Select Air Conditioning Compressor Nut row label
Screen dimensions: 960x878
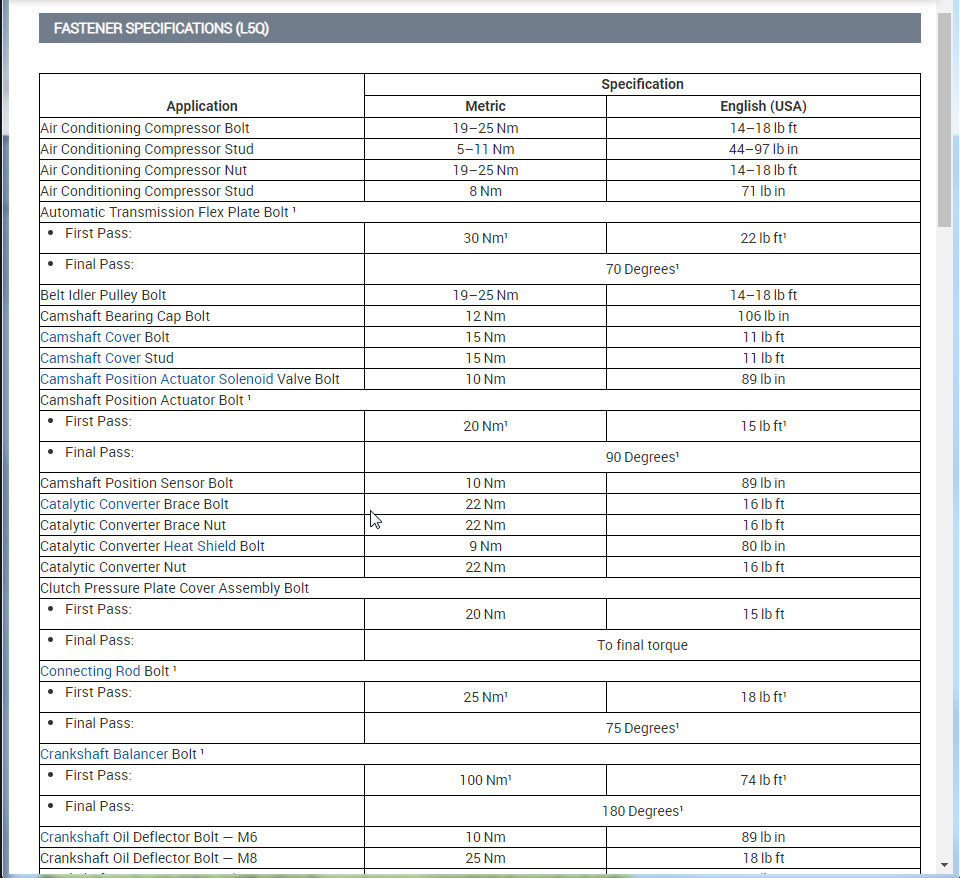click(x=144, y=170)
